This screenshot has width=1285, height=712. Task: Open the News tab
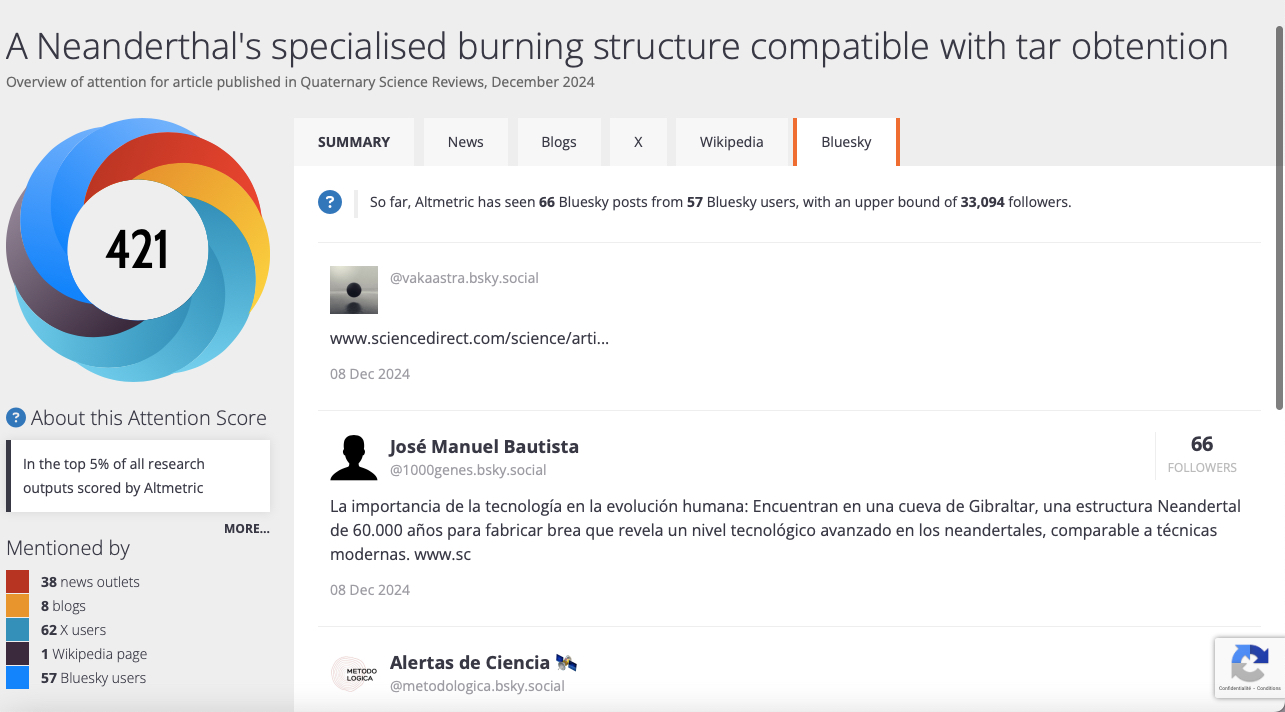465,142
